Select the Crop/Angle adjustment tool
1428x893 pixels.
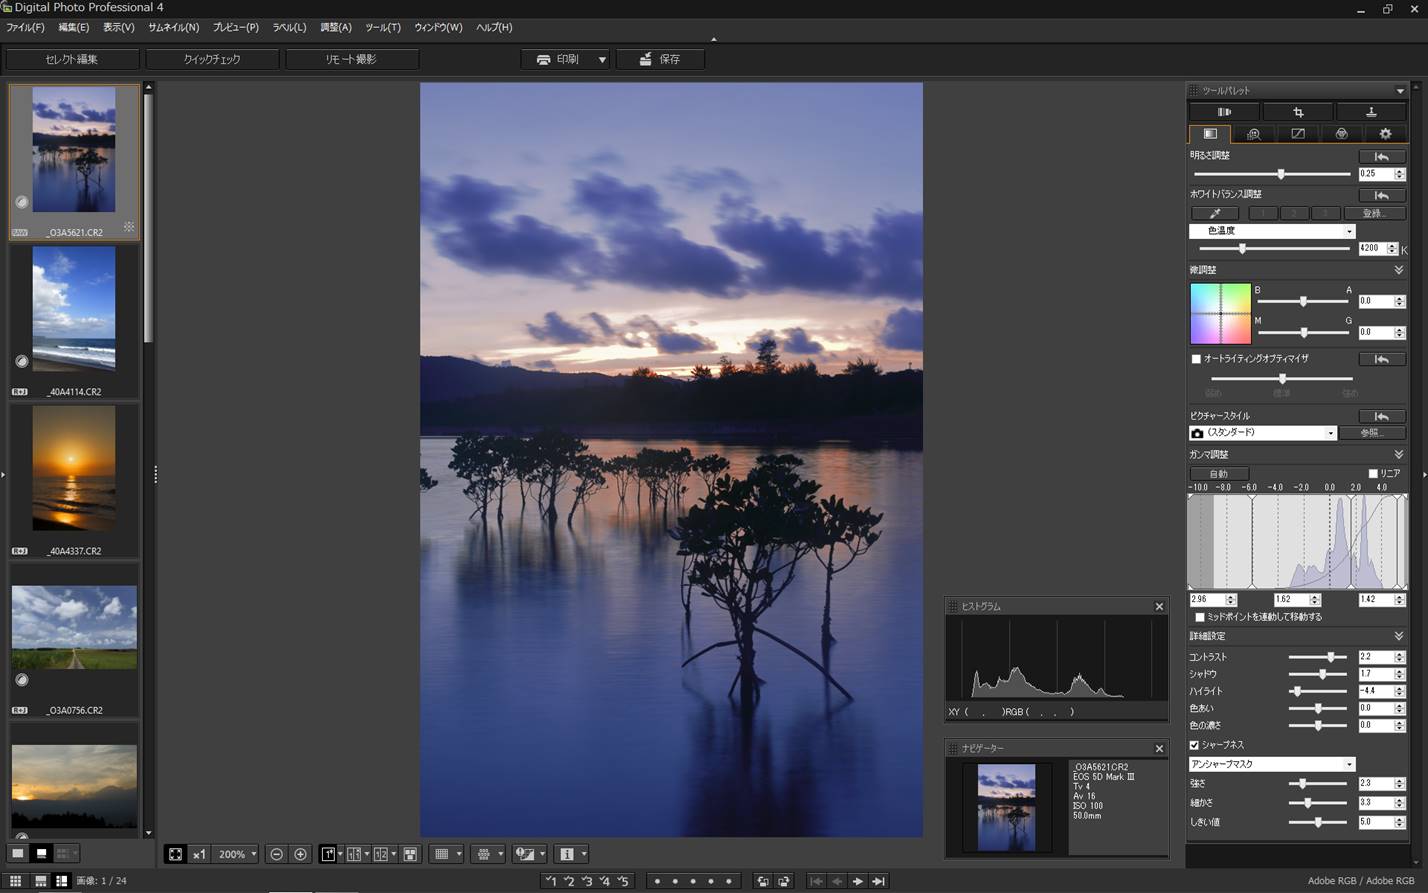(x=1298, y=111)
